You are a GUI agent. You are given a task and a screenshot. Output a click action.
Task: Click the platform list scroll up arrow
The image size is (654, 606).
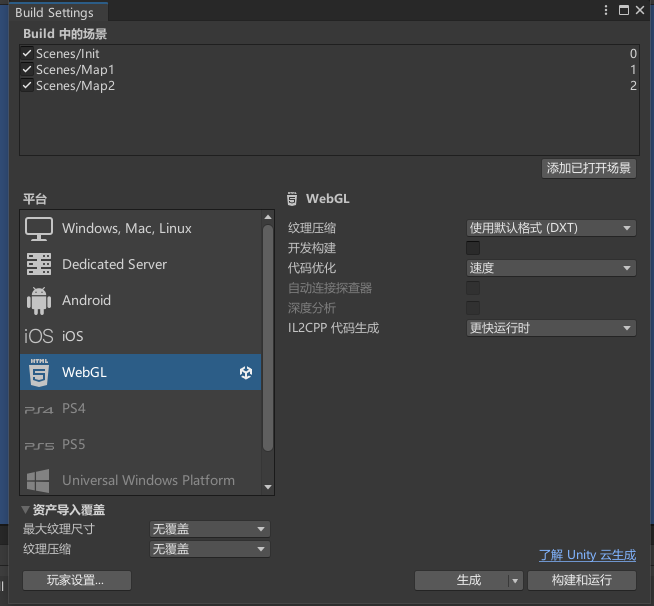(x=268, y=217)
